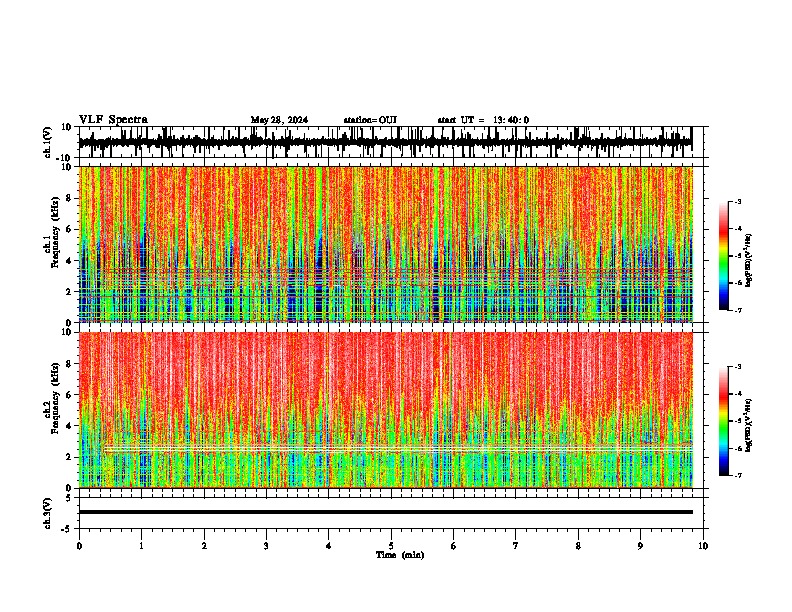The height and width of the screenshot is (612, 792).
Task: Click inside the ch.1 frequency spectrogram
Action: (x=385, y=244)
